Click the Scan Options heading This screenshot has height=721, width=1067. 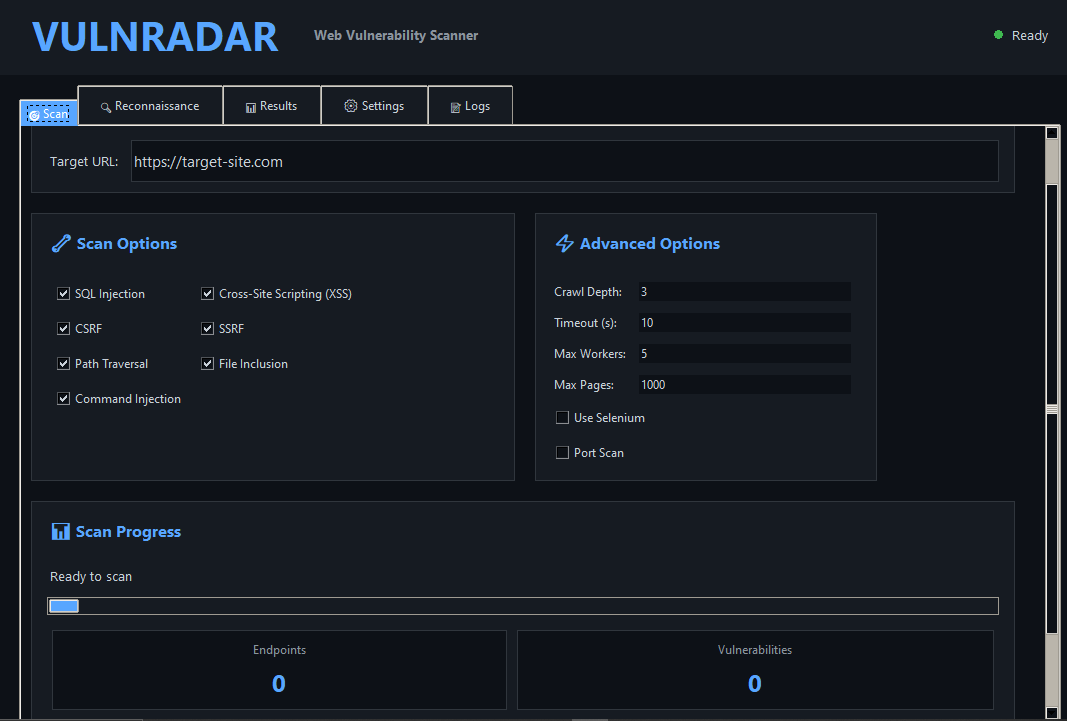[x=127, y=244]
